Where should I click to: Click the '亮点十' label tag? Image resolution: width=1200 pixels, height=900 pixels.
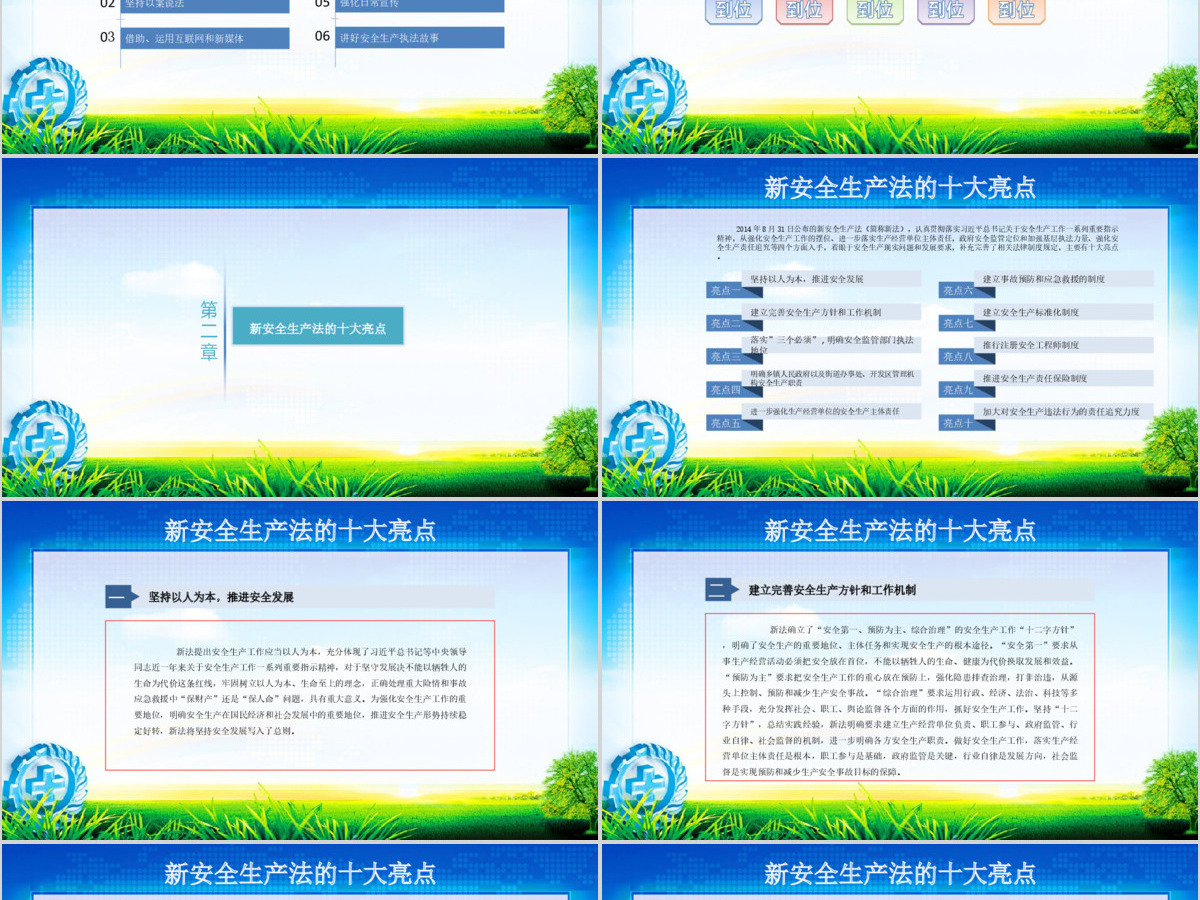click(x=967, y=424)
